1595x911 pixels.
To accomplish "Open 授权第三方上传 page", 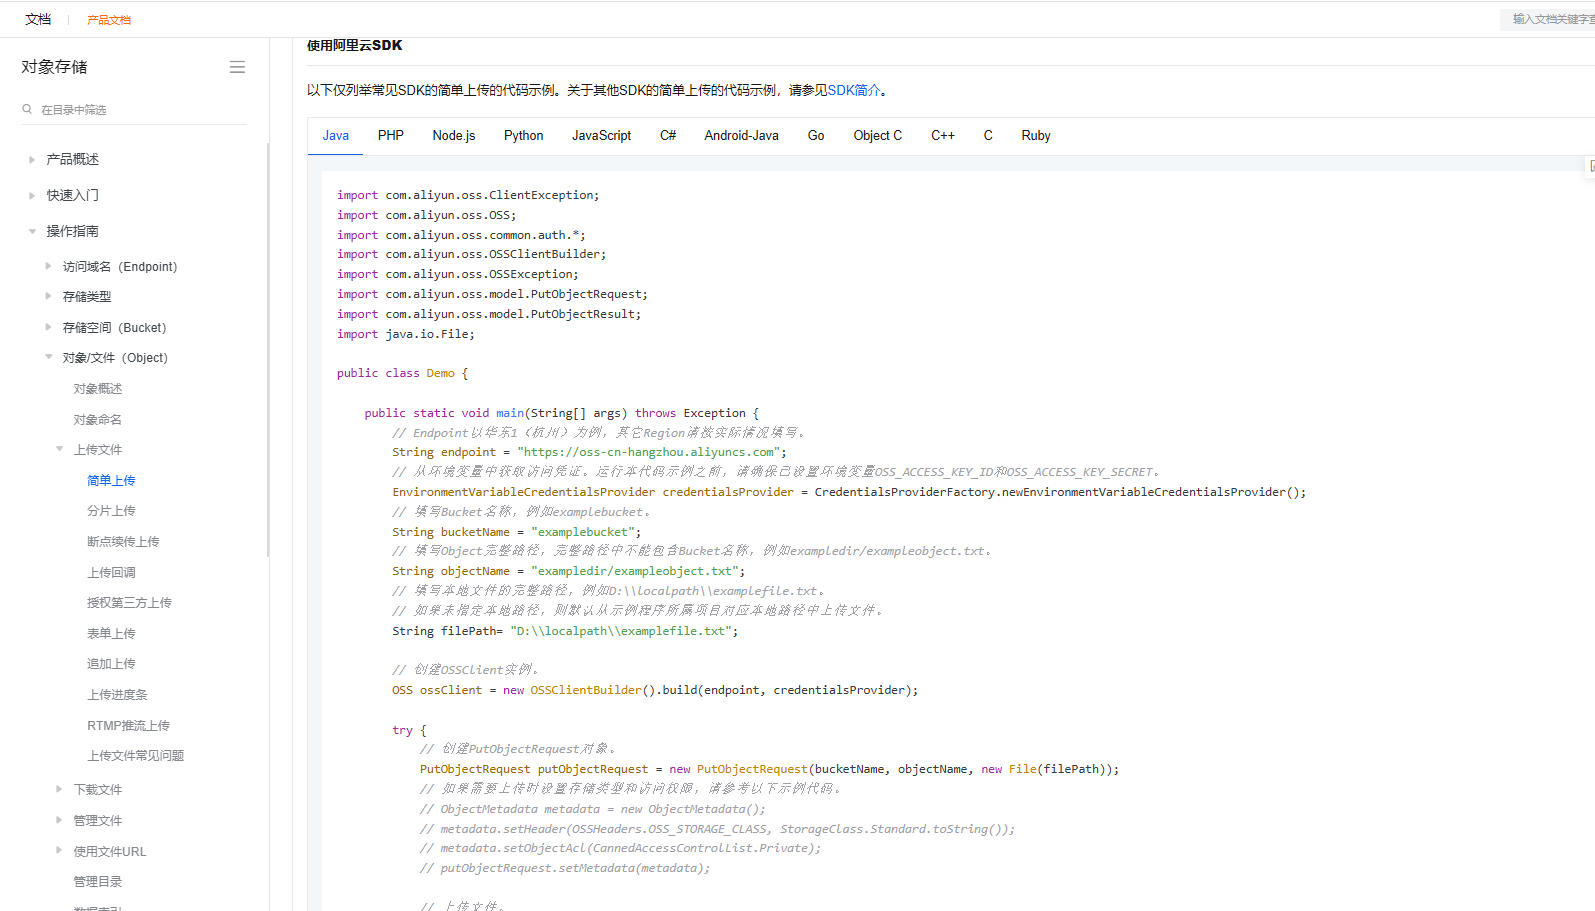I will click(x=129, y=603).
